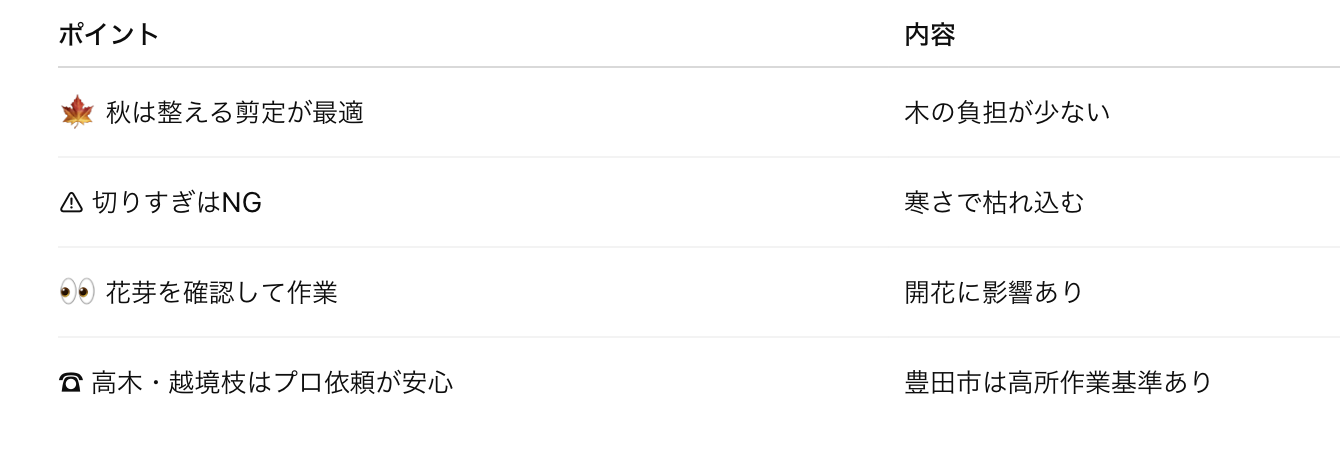Click the maple leaf emoji icon

coord(77,113)
